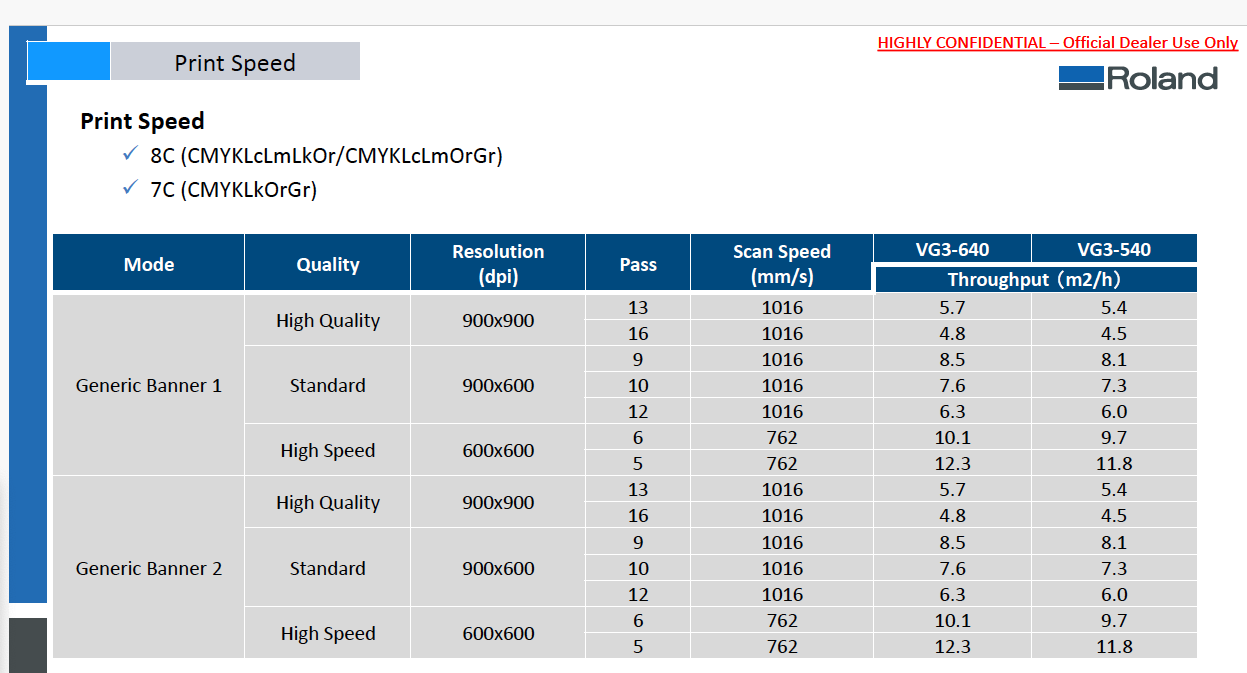Image resolution: width=1247 pixels, height=673 pixels.
Task: Select pass '5' in Generic Banner 1
Action: pyautogui.click(x=638, y=463)
